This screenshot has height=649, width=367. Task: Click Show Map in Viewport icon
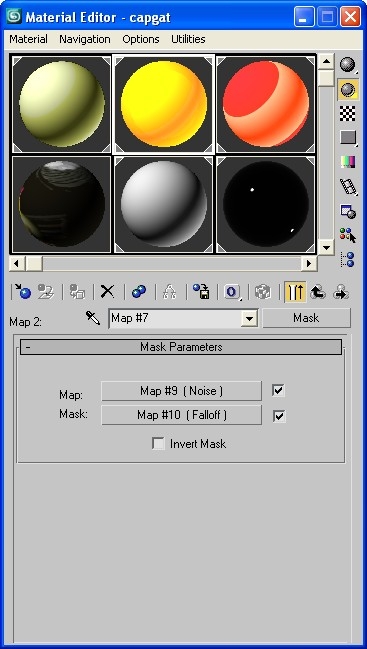pos(263,292)
